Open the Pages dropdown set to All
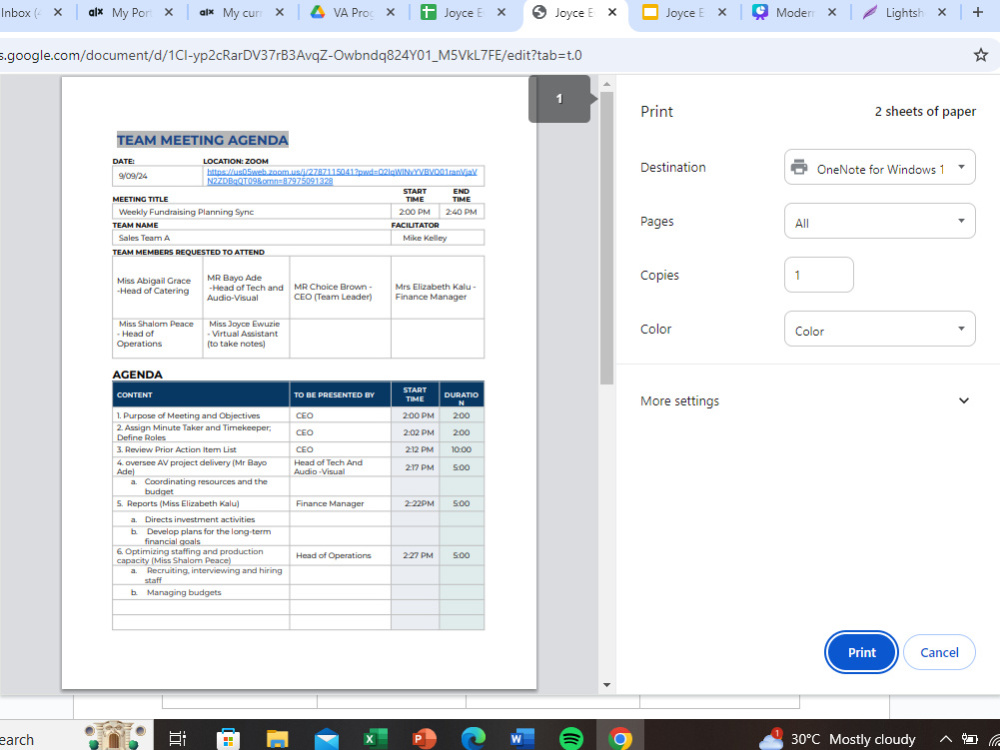The image size is (1000, 750). pos(879,221)
